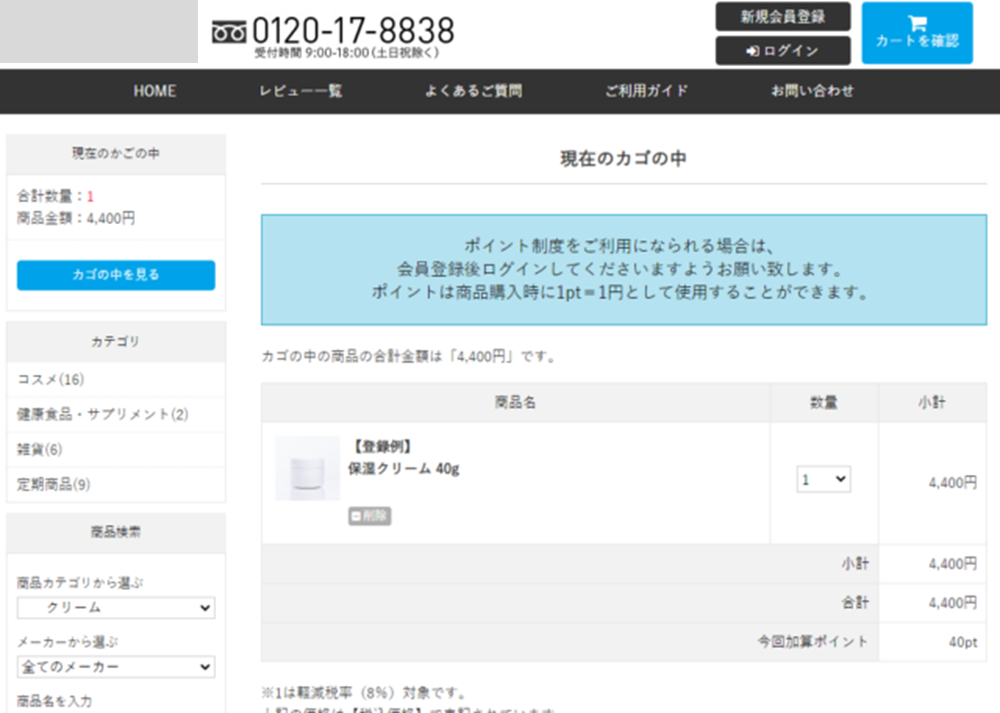The width and height of the screenshot is (1000, 713).
Task: Click the shopping cart icon
Action: [x=916, y=23]
